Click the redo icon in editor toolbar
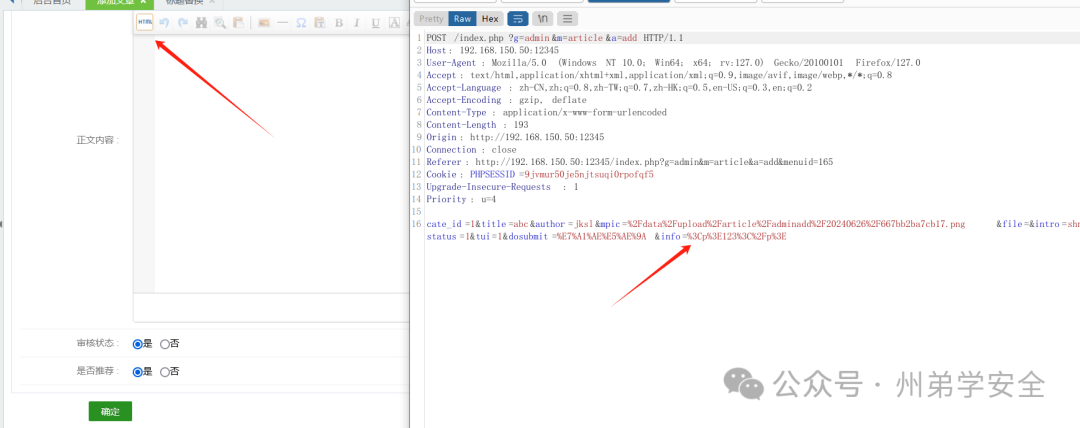This screenshot has height=428, width=1080. [x=183, y=23]
